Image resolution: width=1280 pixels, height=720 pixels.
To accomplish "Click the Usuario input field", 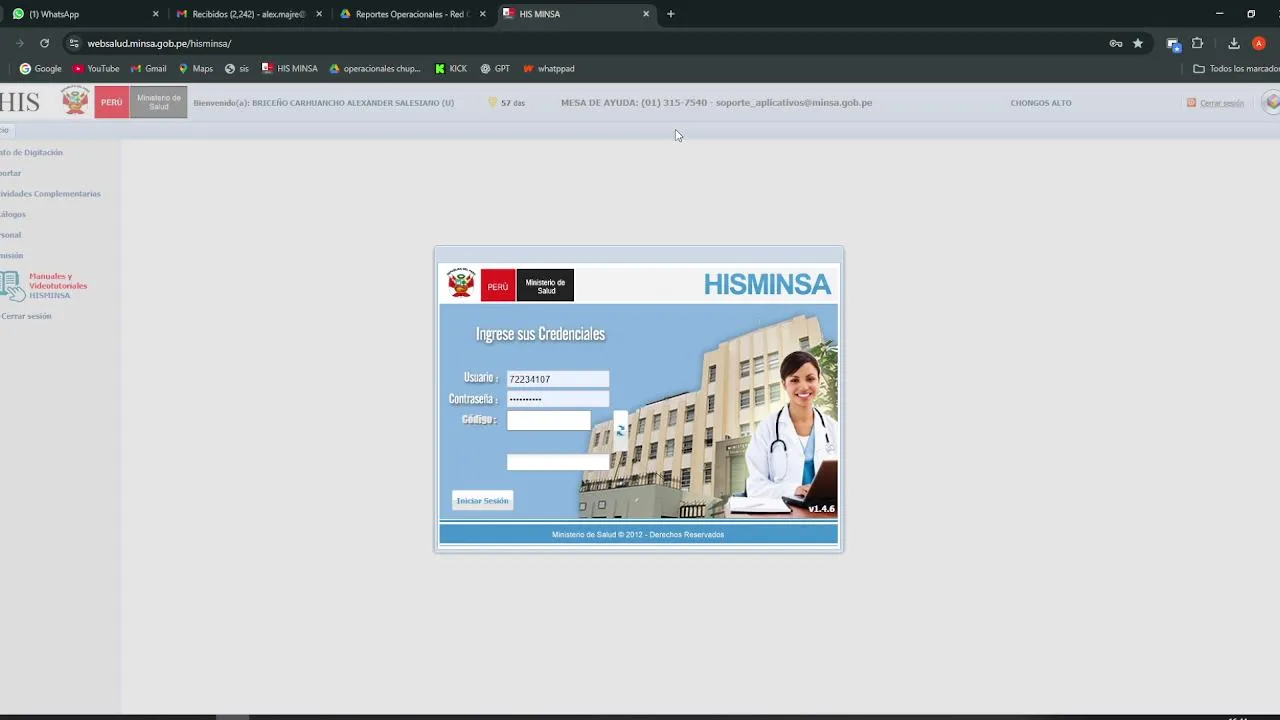I will (557, 379).
